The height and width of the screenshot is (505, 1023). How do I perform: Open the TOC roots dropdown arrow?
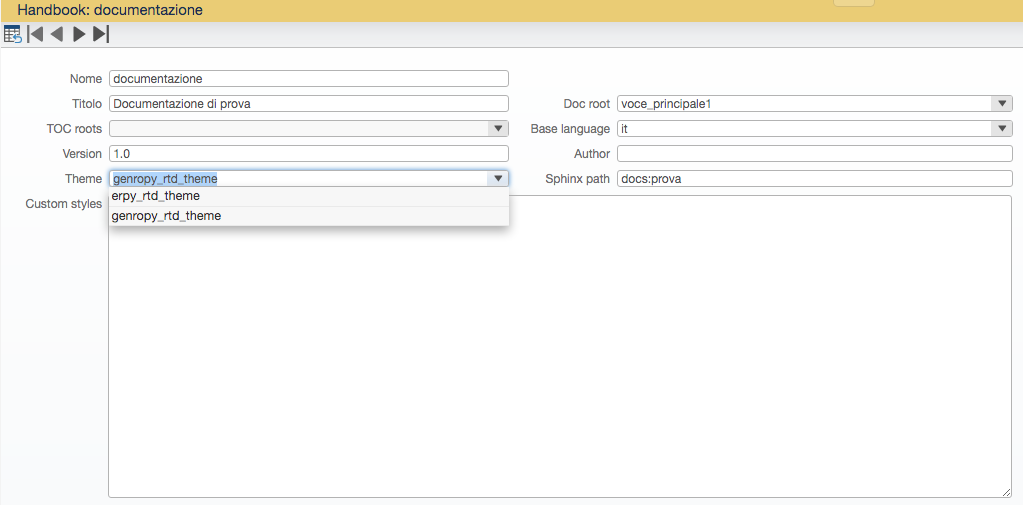coord(498,129)
